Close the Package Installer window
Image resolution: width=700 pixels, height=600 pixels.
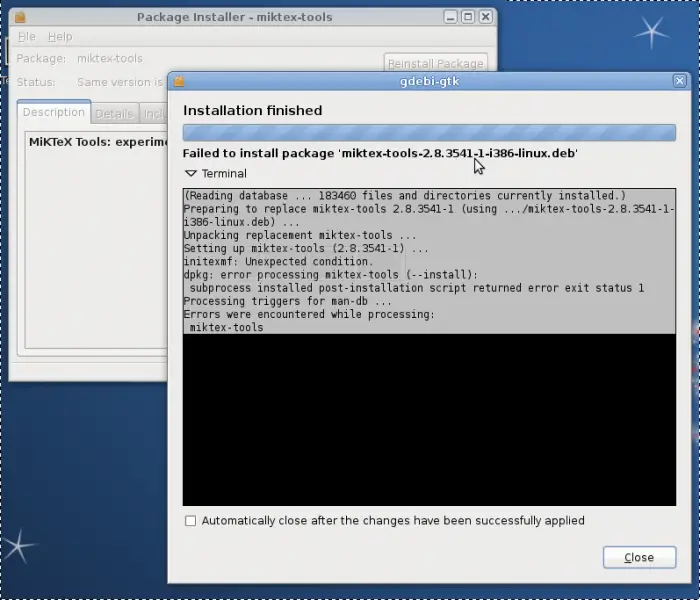(486, 17)
